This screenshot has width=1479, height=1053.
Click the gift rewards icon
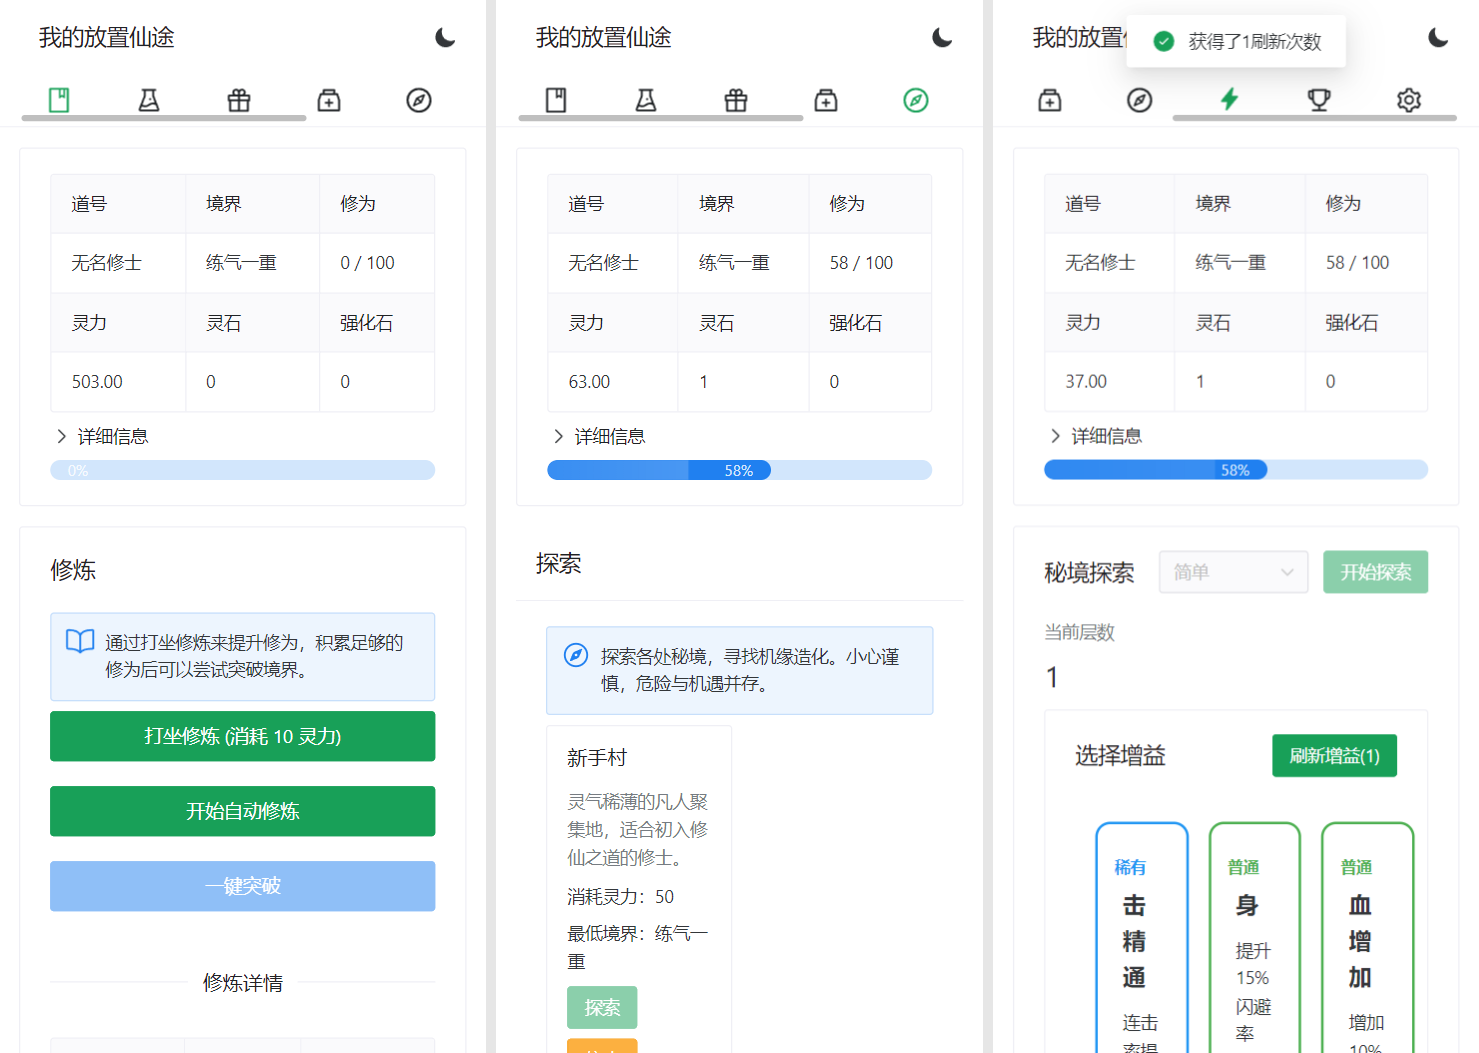tap(238, 99)
